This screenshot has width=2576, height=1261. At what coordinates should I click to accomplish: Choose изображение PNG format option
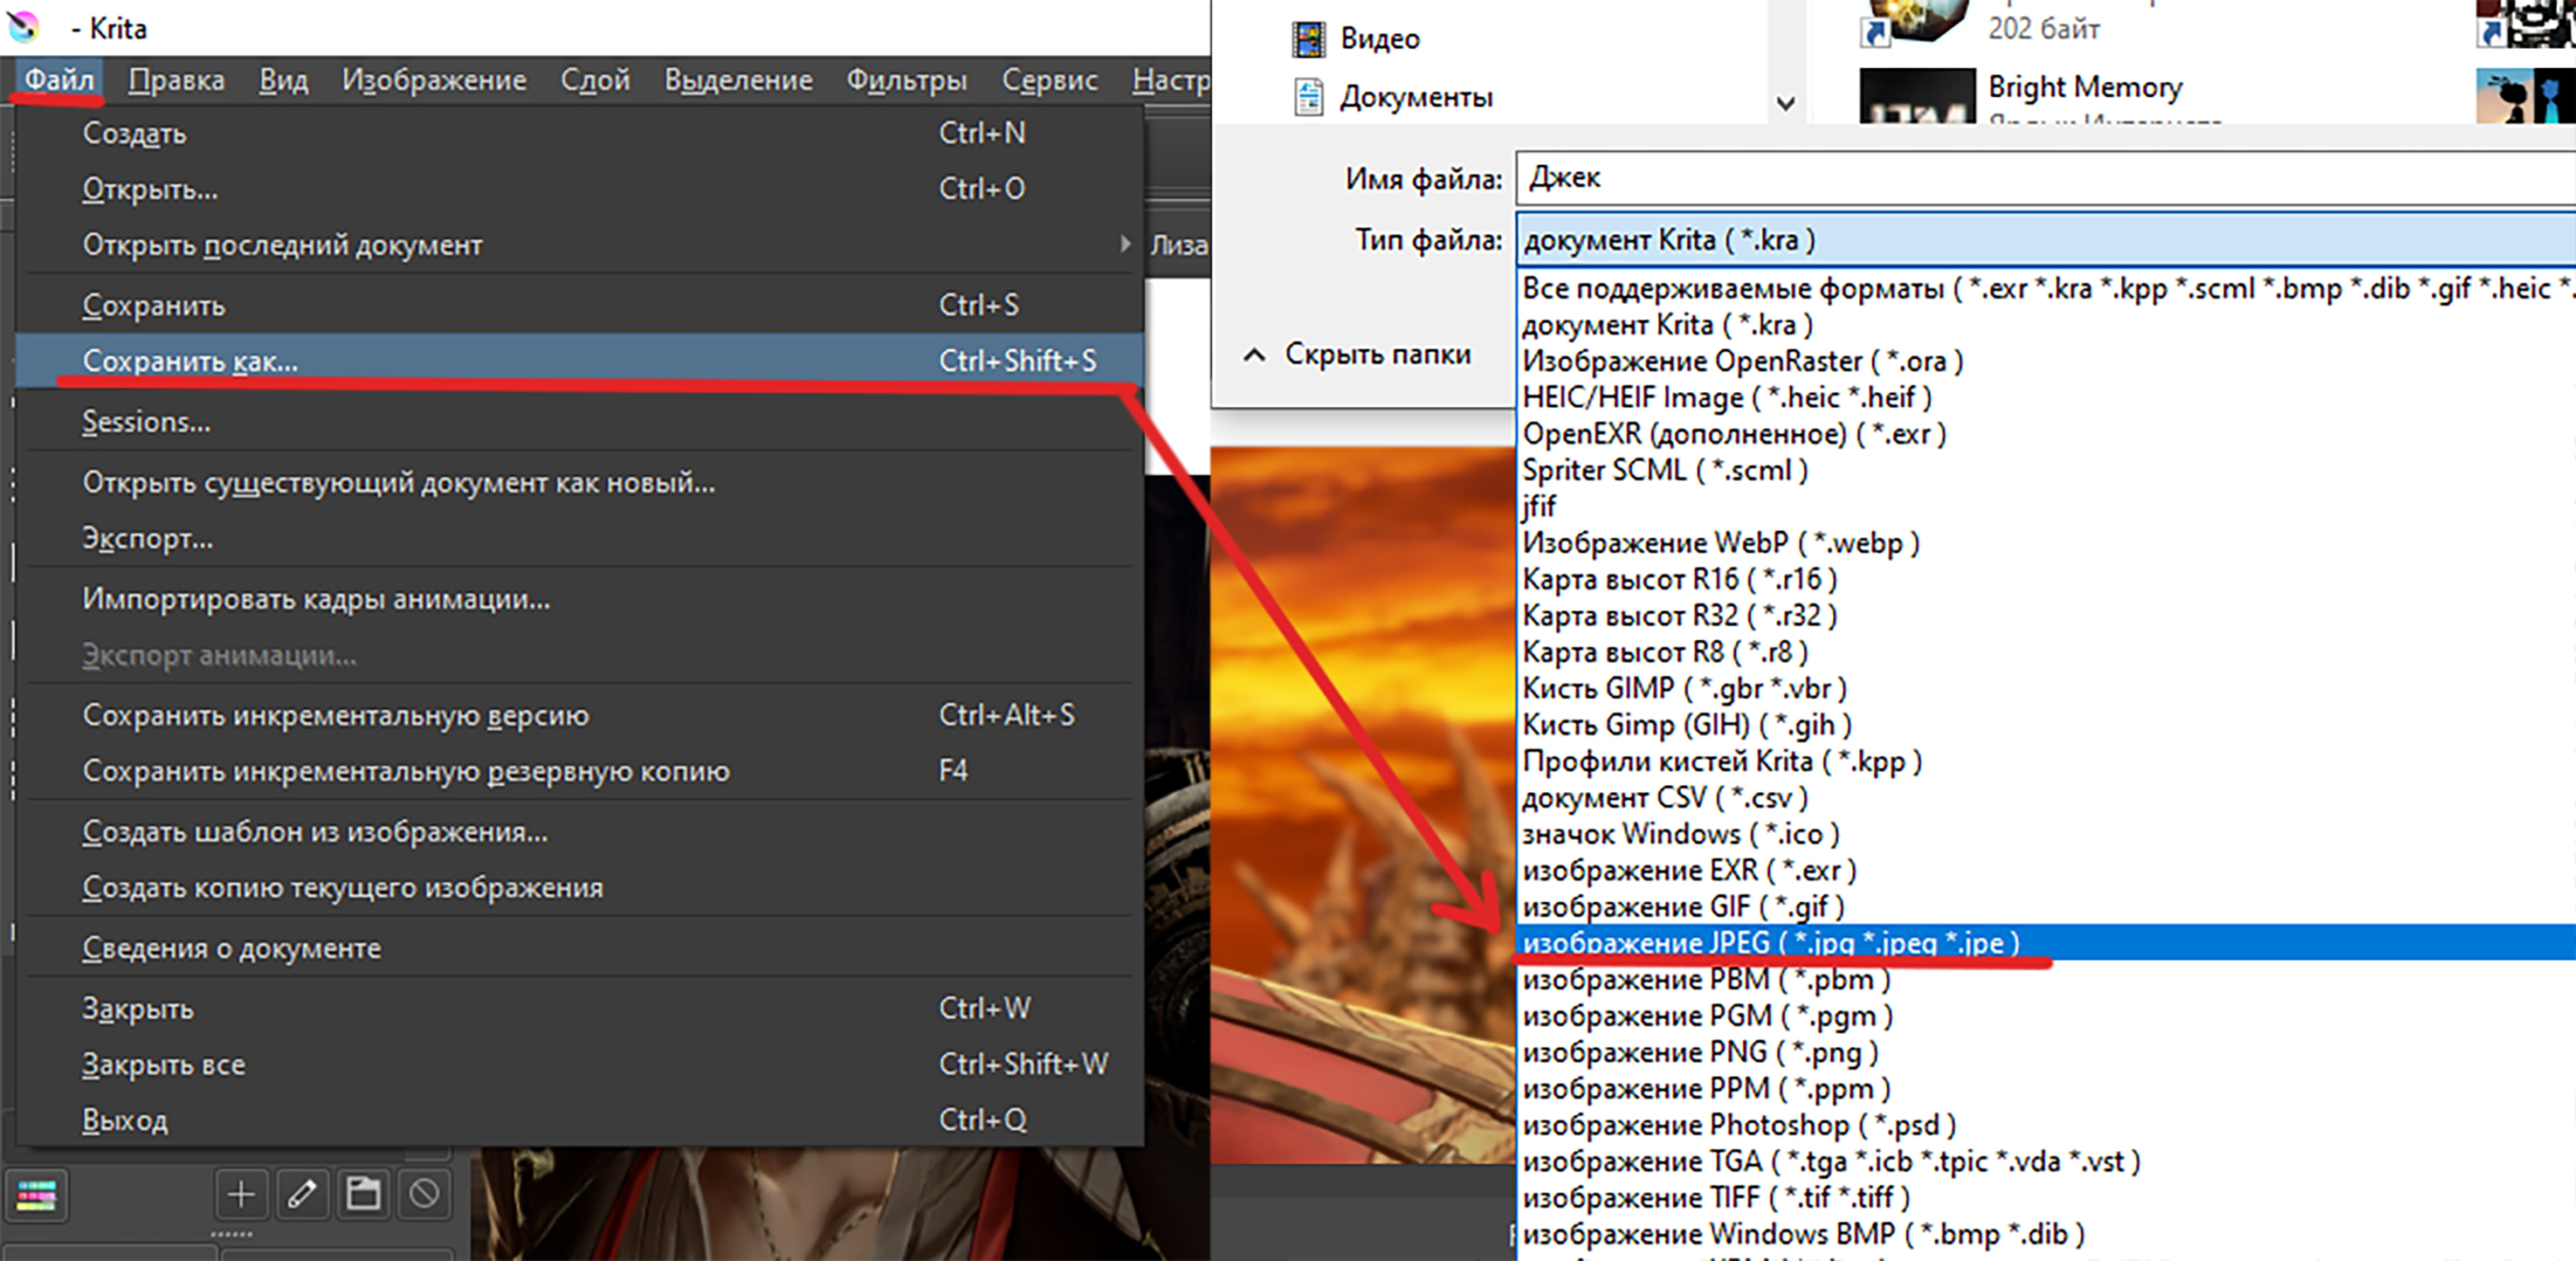(x=1700, y=1052)
